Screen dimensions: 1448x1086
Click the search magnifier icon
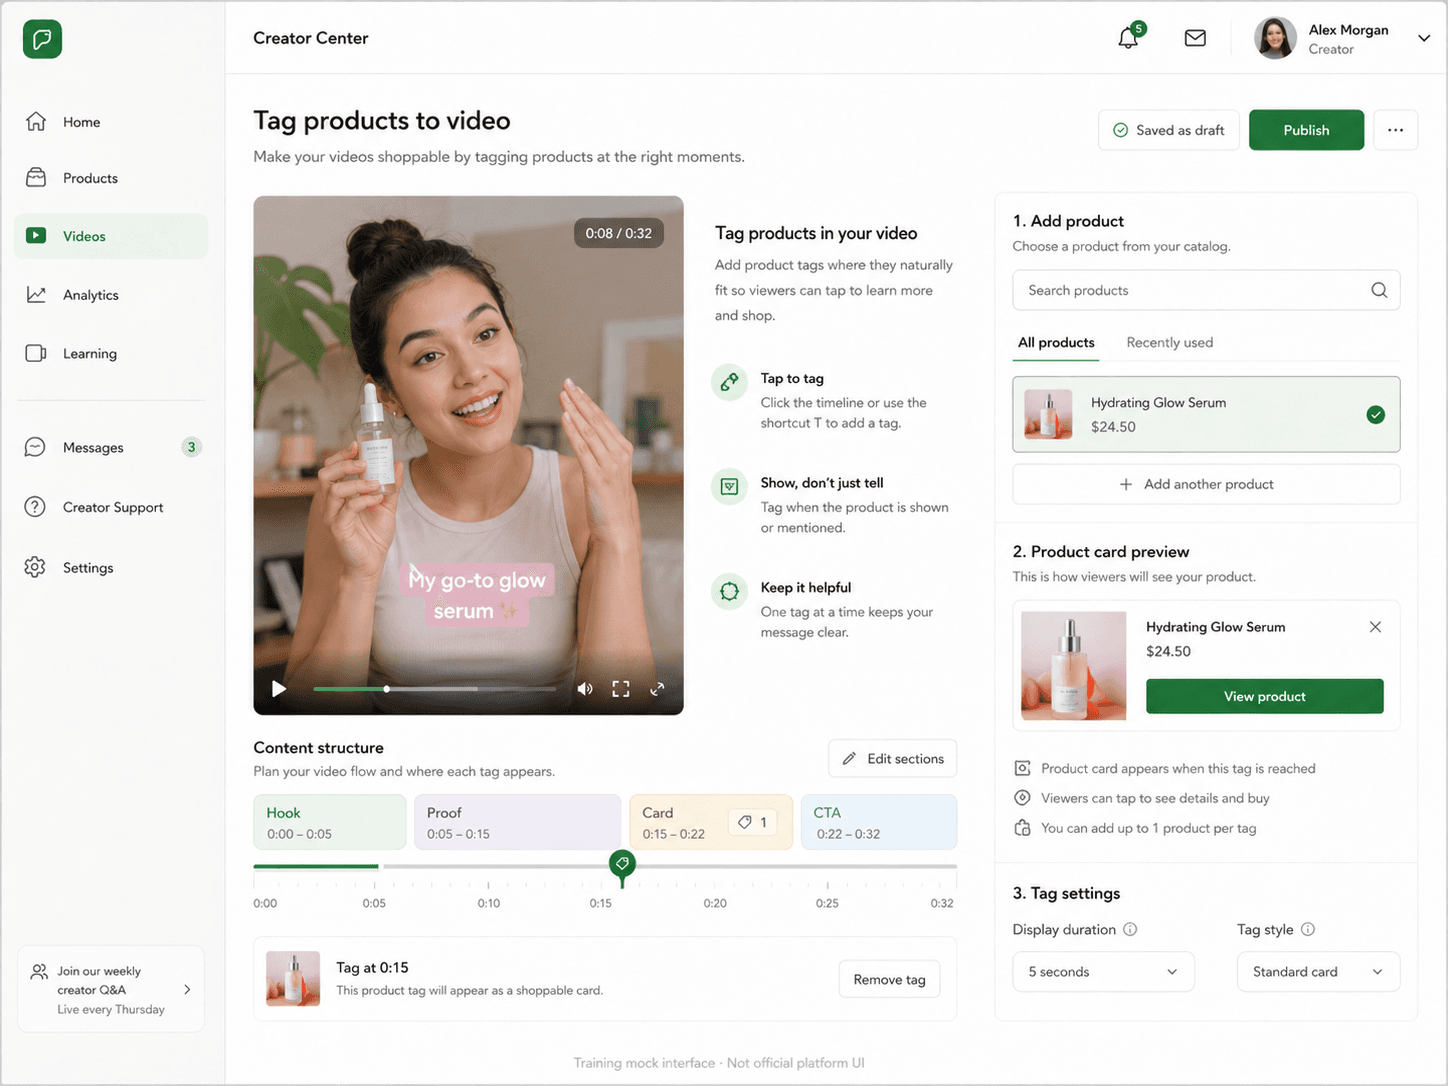coord(1379,290)
